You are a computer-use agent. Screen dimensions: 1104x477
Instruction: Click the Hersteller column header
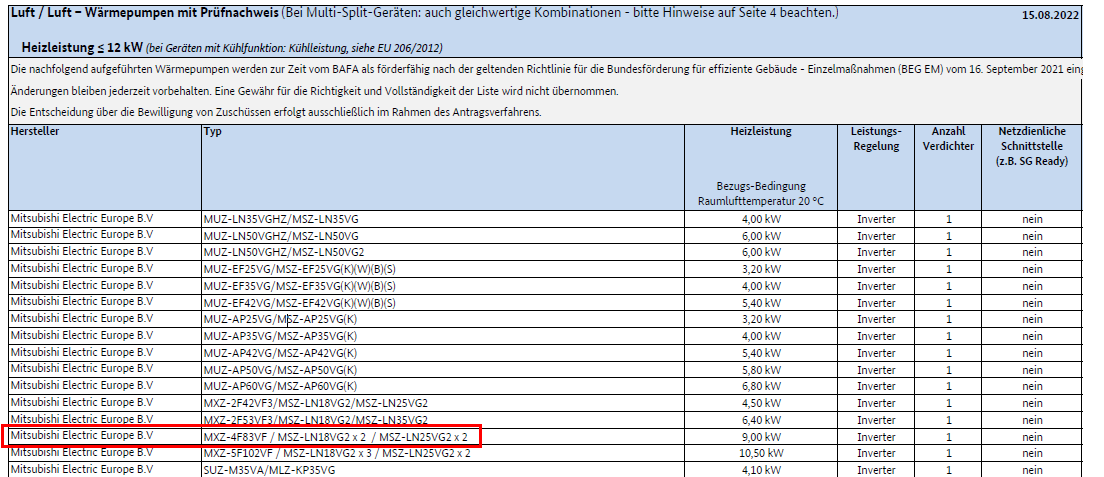[105, 167]
